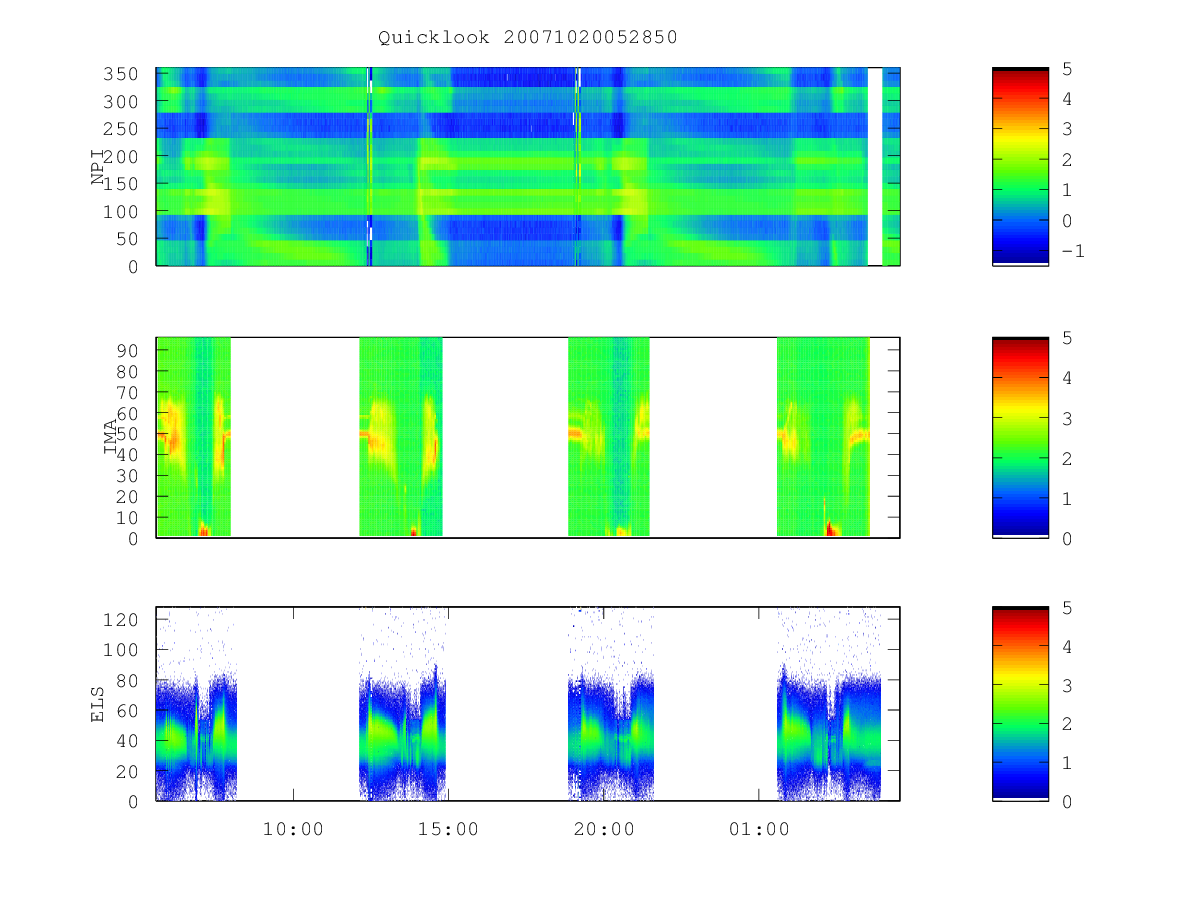Click the IMA panel color bar
1200x900 pixels.
1020,437
